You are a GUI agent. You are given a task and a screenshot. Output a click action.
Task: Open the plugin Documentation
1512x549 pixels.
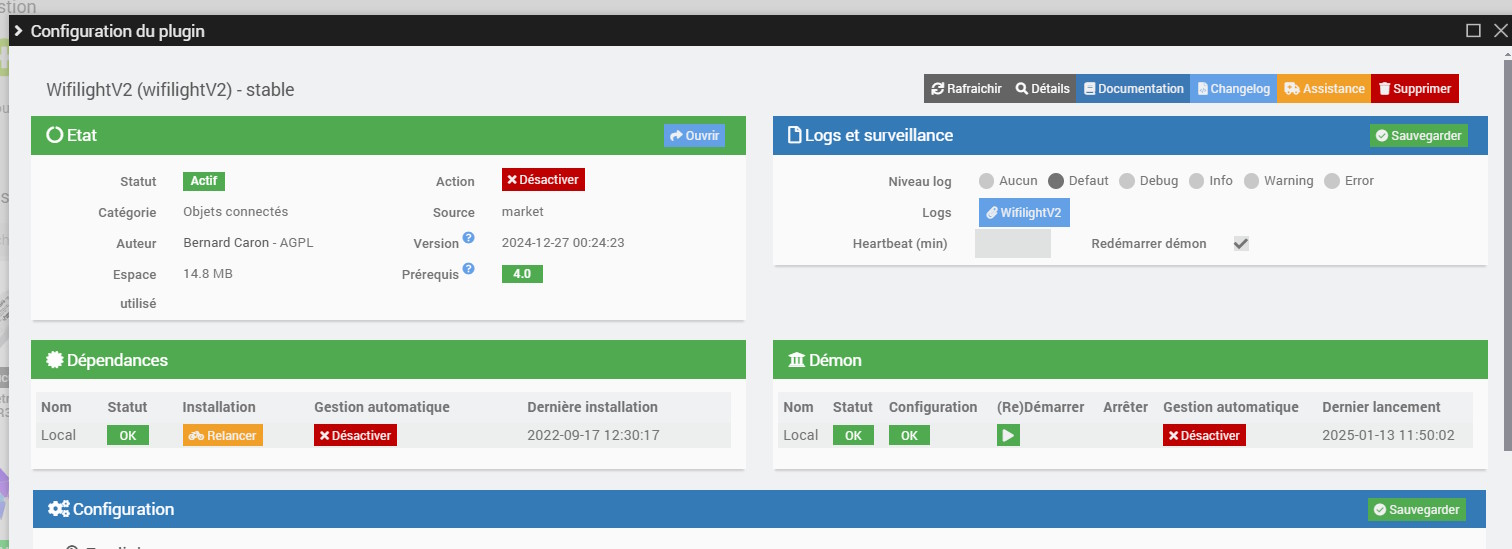pos(1133,88)
